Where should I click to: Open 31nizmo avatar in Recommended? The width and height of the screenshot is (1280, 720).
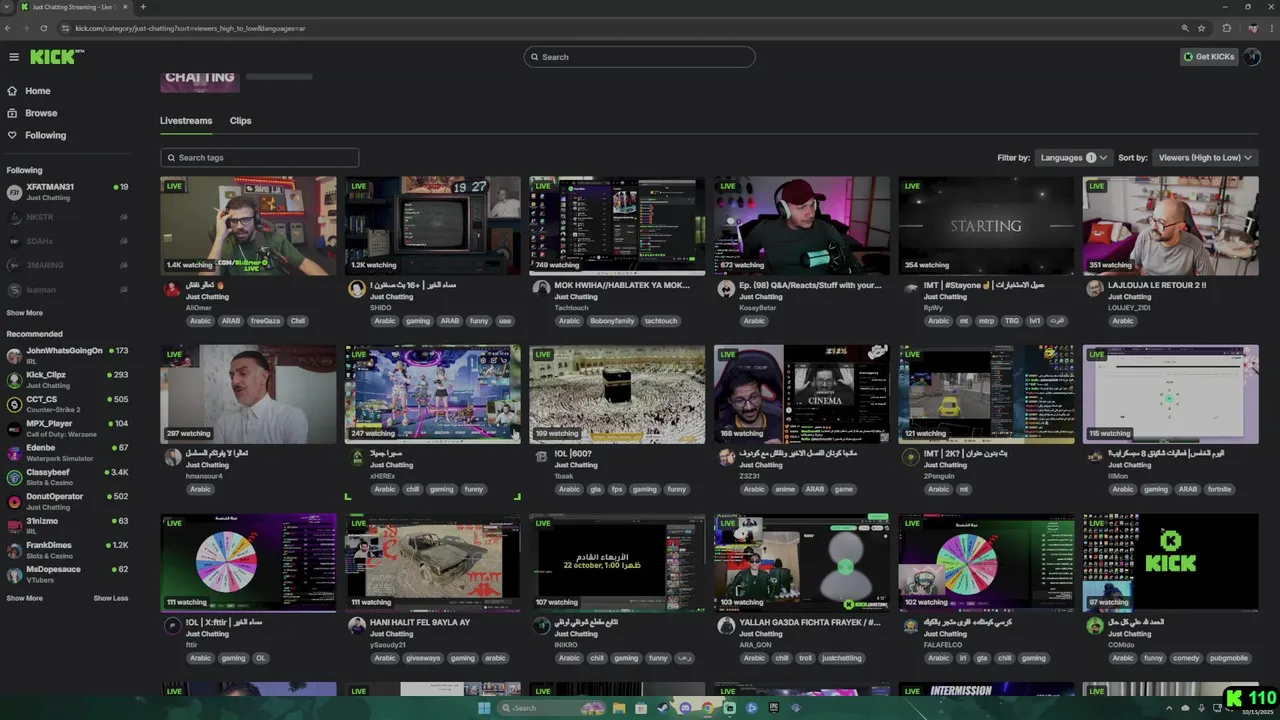tap(14, 526)
